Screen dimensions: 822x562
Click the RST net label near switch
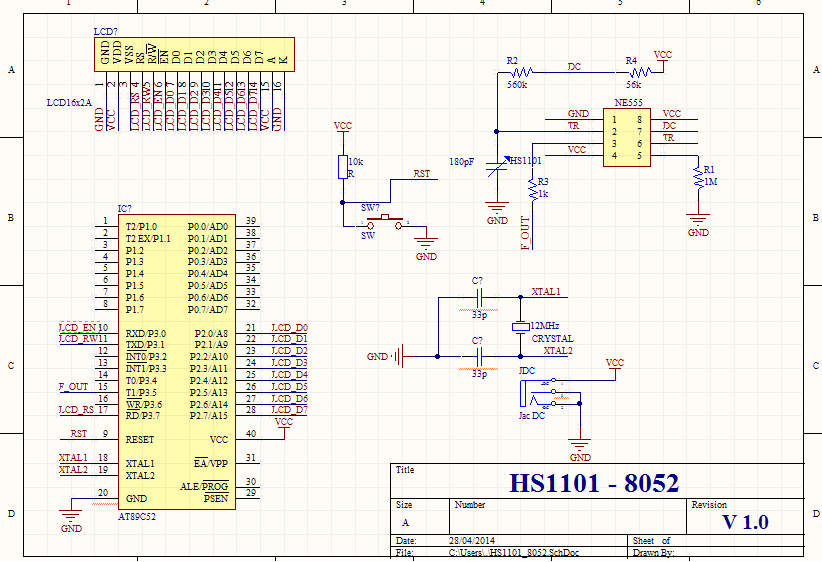click(422, 174)
